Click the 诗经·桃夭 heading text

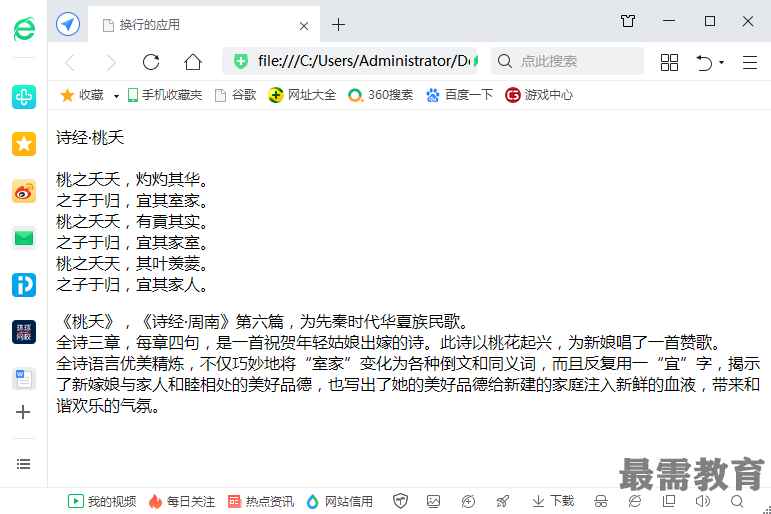[x=90, y=138]
